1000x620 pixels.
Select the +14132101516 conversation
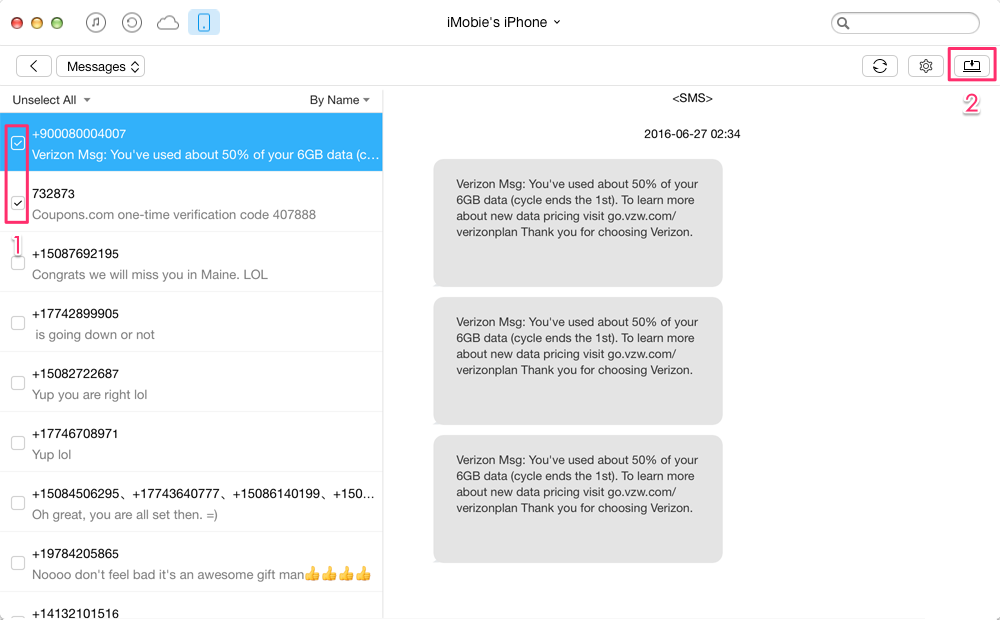tap(191, 607)
